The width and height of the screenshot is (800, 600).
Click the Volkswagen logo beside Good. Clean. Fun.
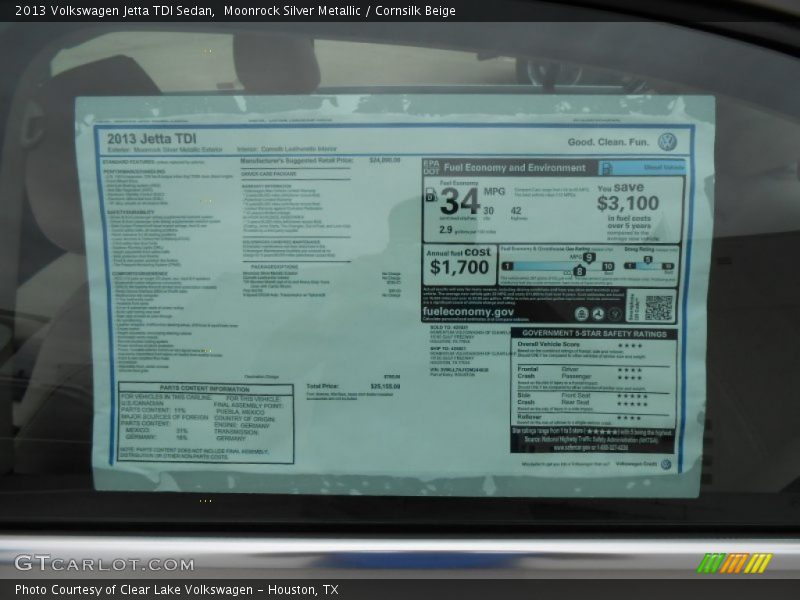click(668, 141)
